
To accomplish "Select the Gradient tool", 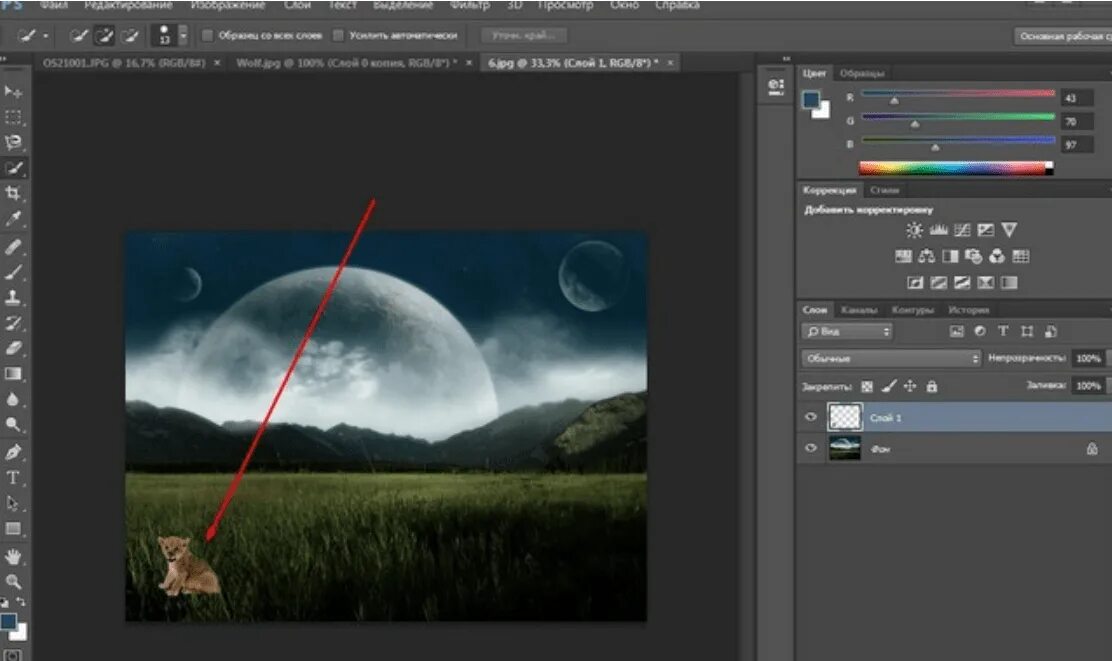I will pyautogui.click(x=13, y=374).
